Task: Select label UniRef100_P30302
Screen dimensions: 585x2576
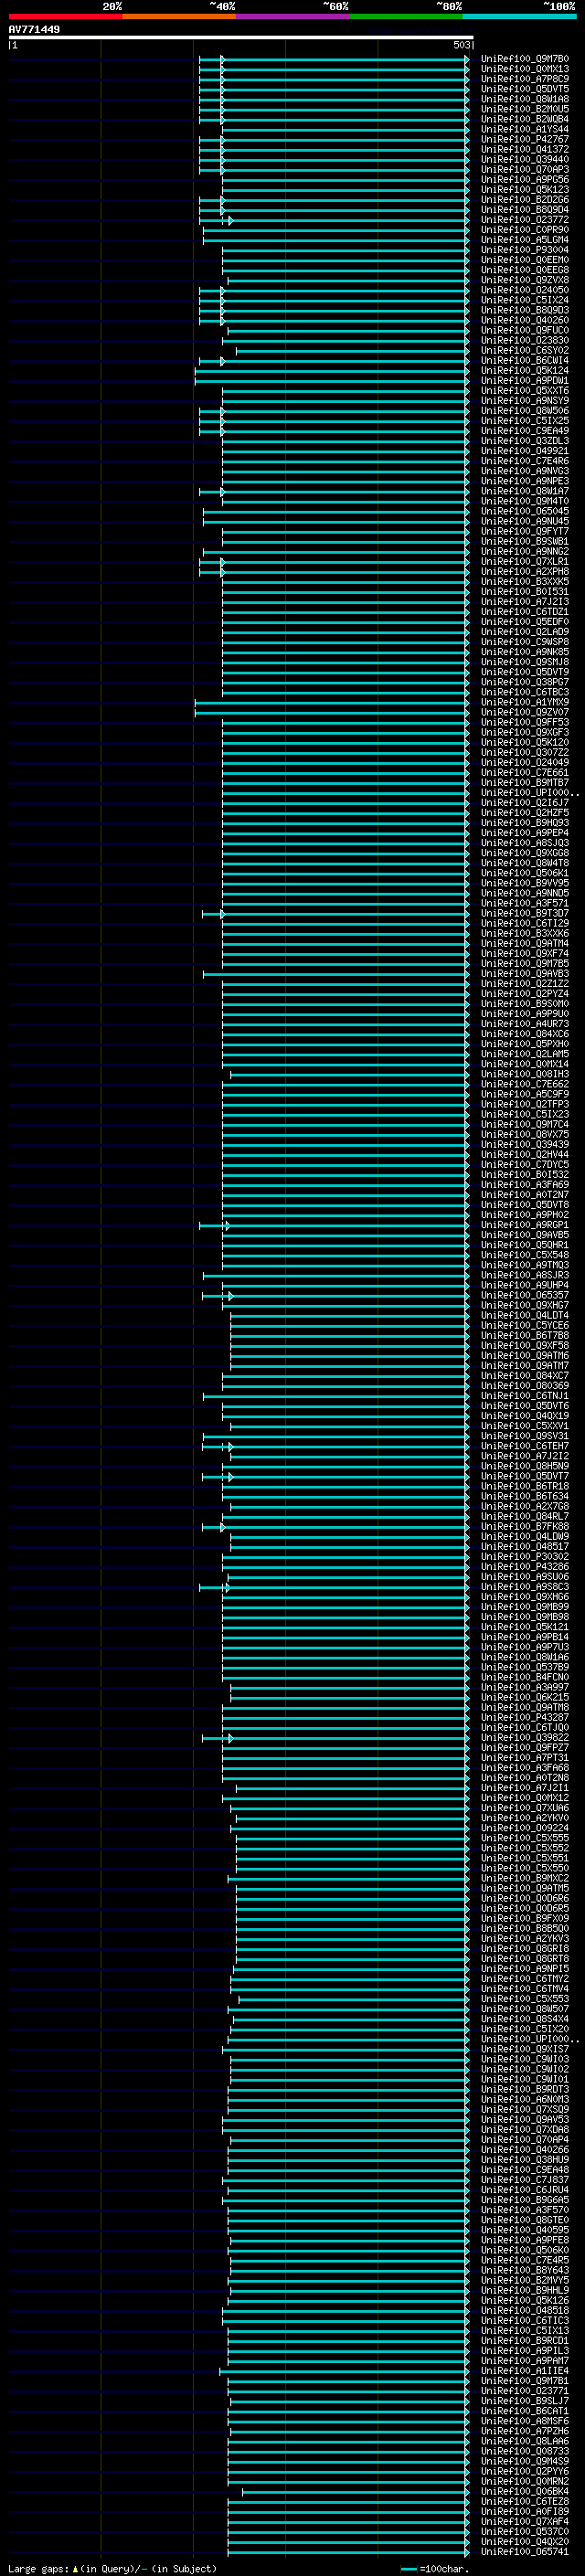Action: (x=524, y=1557)
